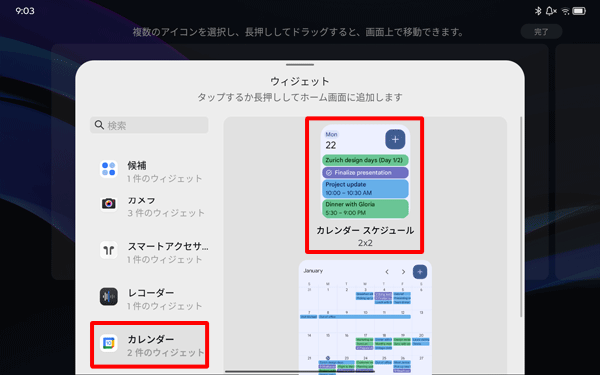Tap the recorder waveform icon

click(x=109, y=297)
